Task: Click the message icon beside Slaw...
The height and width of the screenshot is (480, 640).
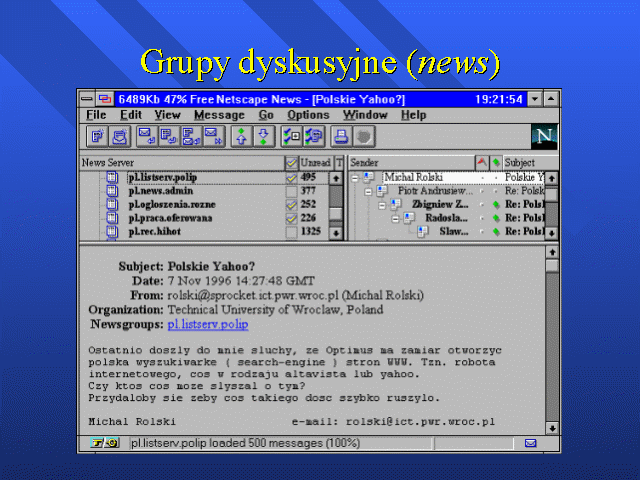Action: click(423, 231)
